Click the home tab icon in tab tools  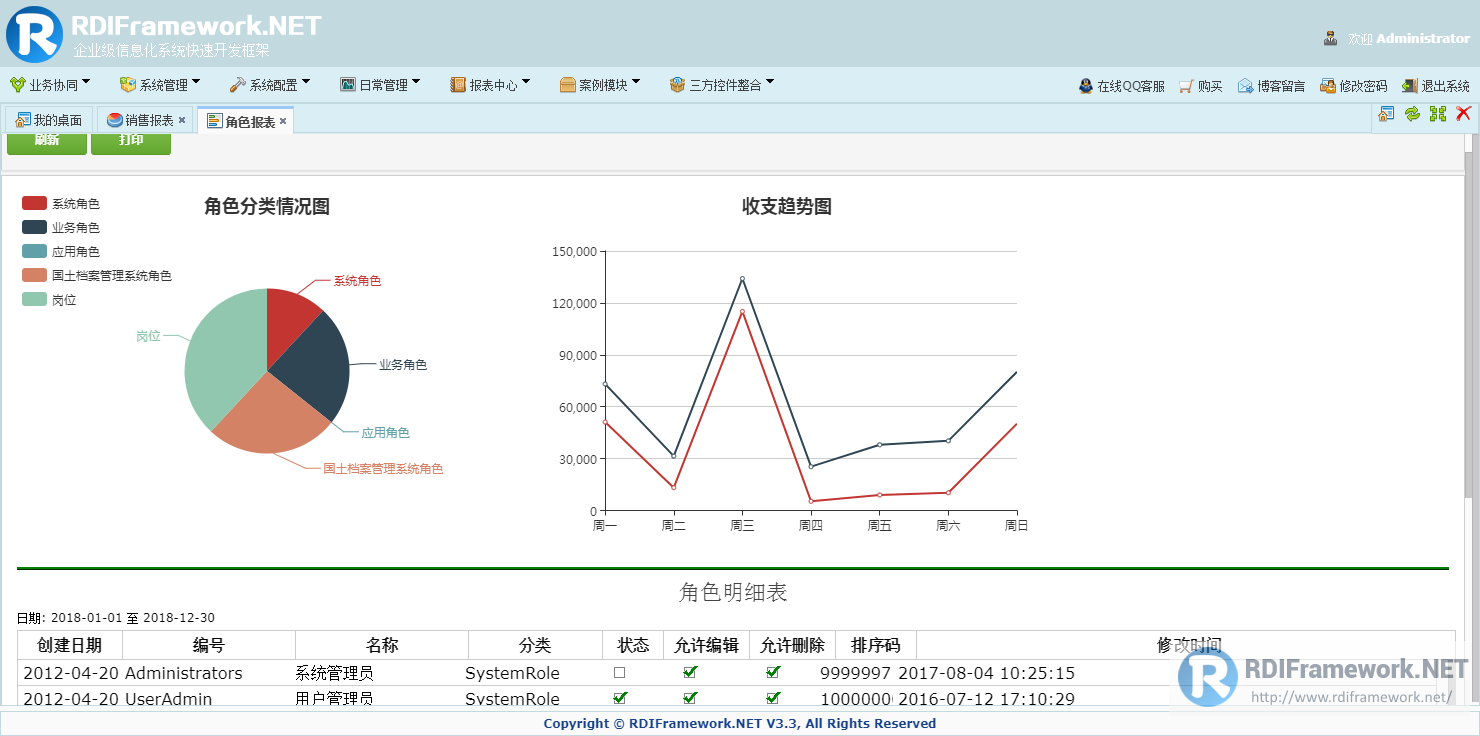(1386, 114)
